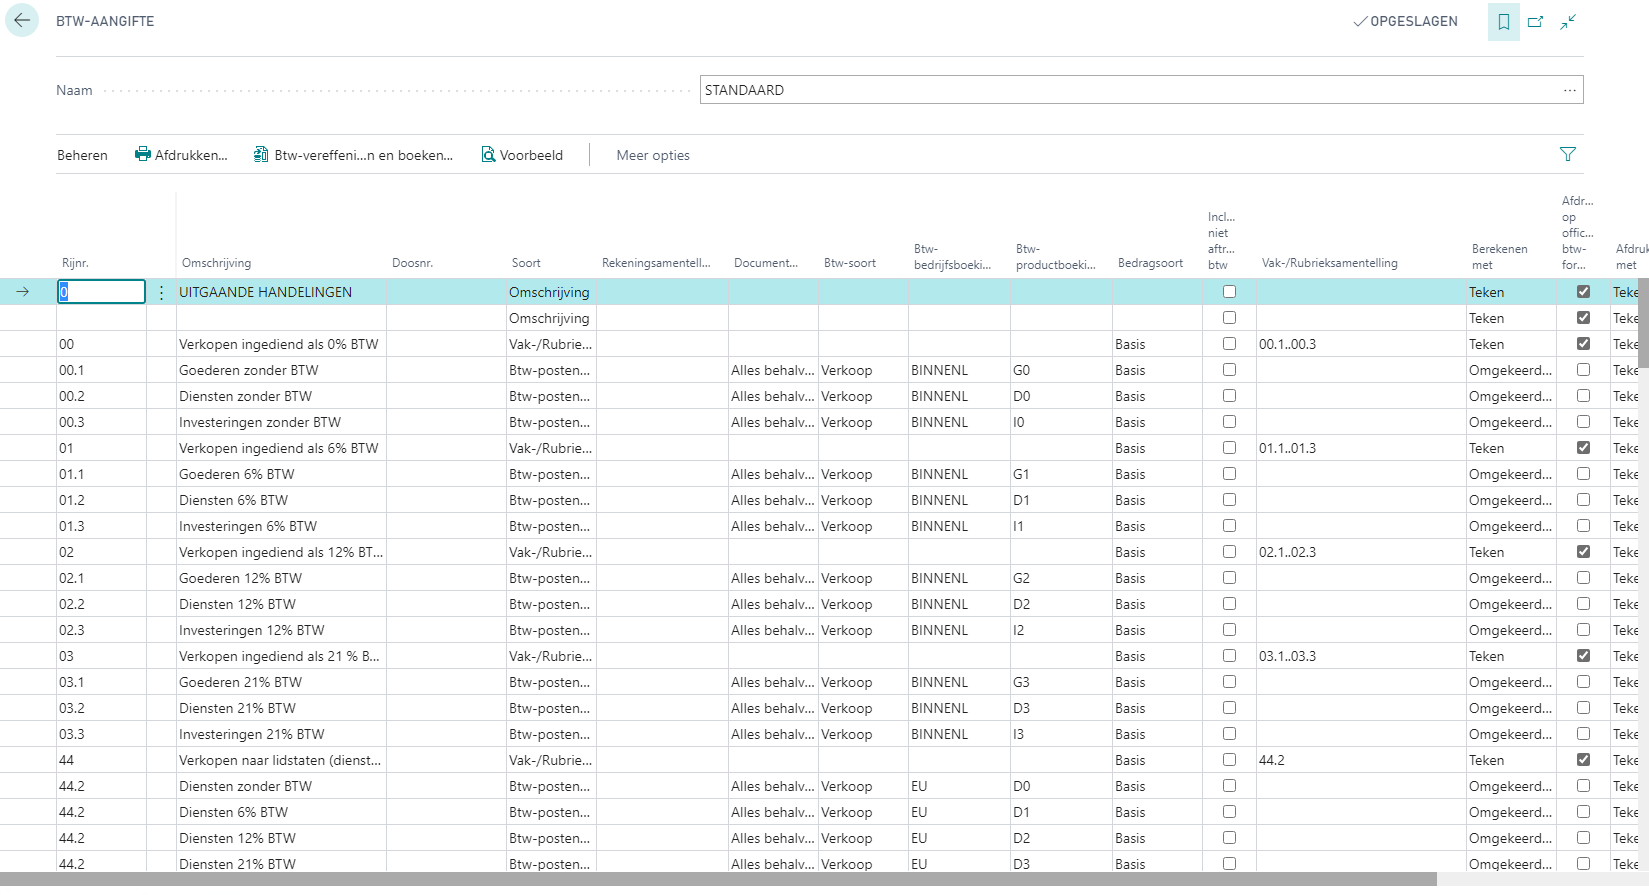Toggle print checkbox for row 03
The height and width of the screenshot is (895, 1649).
click(1583, 656)
